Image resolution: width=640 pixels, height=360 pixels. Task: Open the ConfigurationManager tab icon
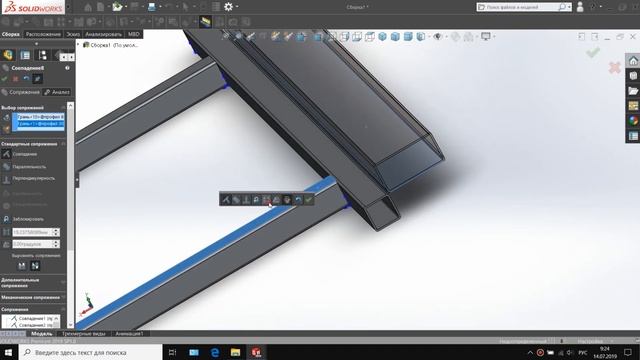pos(42,55)
